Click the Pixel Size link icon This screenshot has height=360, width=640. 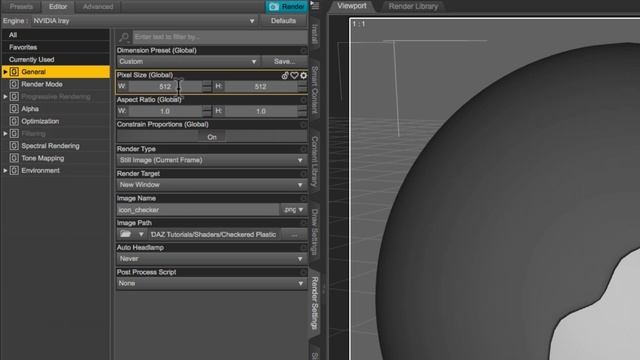(x=285, y=76)
